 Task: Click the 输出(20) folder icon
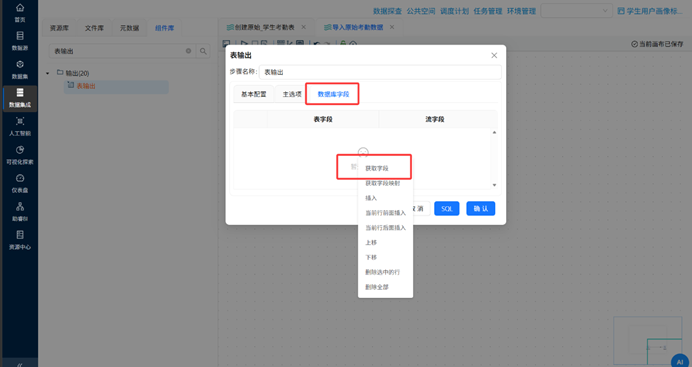point(60,72)
